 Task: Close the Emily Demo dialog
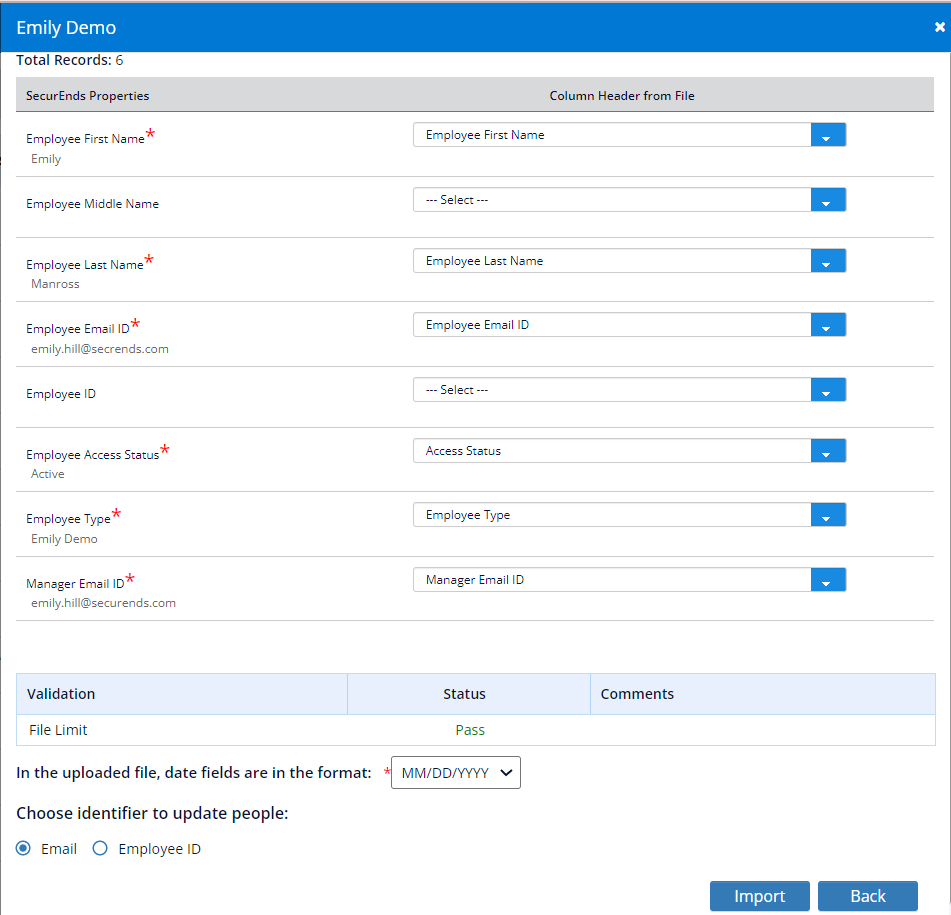[x=939, y=27]
